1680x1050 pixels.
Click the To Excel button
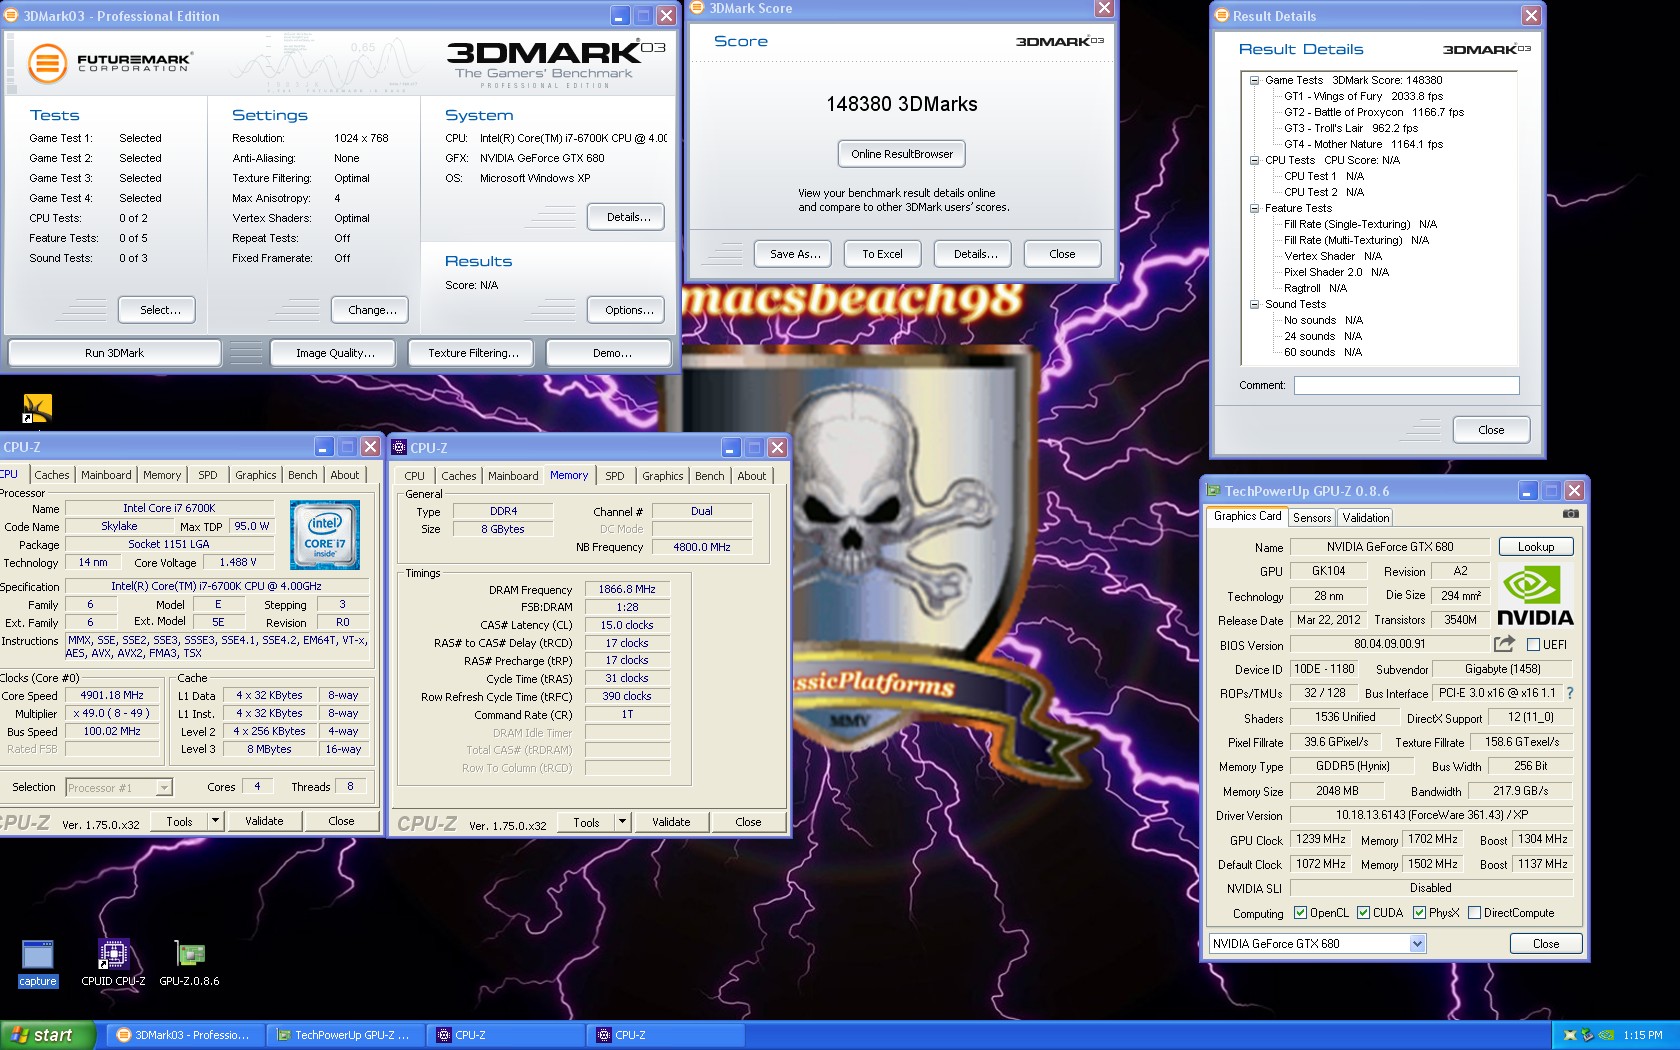pos(882,254)
